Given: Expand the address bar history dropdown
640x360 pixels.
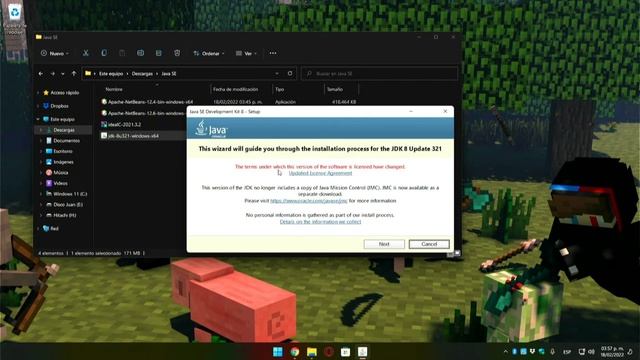Looking at the screenshot, I should tap(277, 73).
